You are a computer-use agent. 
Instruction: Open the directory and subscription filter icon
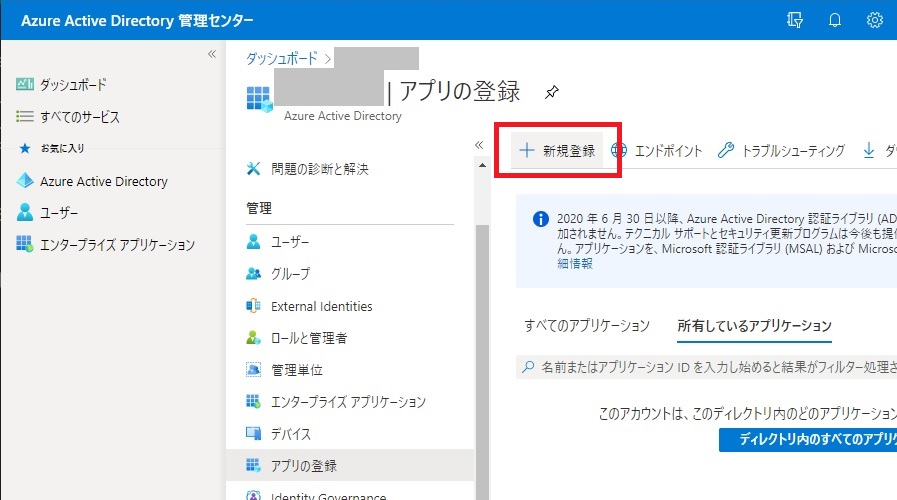[795, 20]
